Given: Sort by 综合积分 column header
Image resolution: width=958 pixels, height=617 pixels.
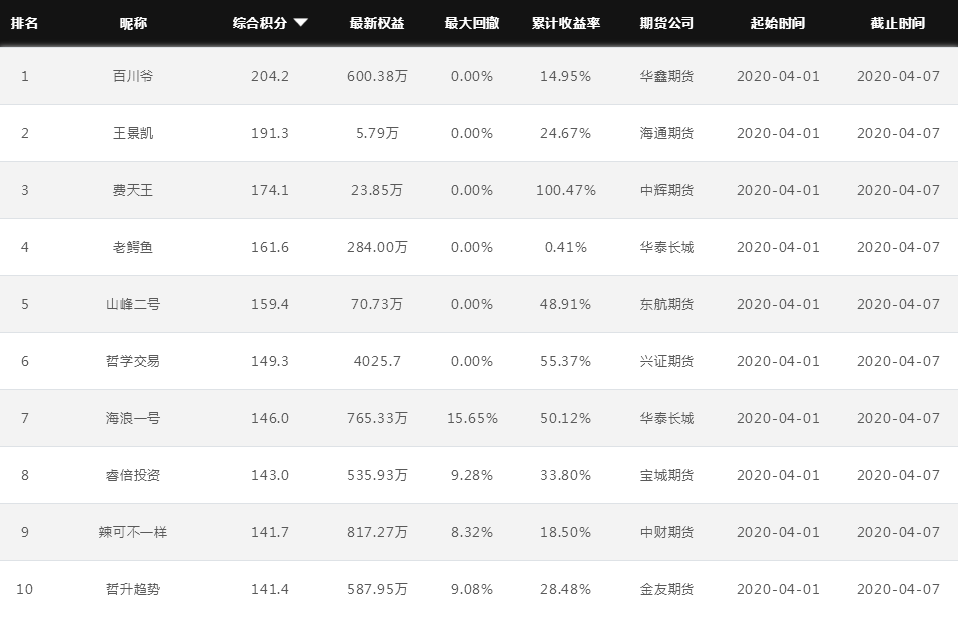Looking at the screenshot, I should click(x=260, y=23).
